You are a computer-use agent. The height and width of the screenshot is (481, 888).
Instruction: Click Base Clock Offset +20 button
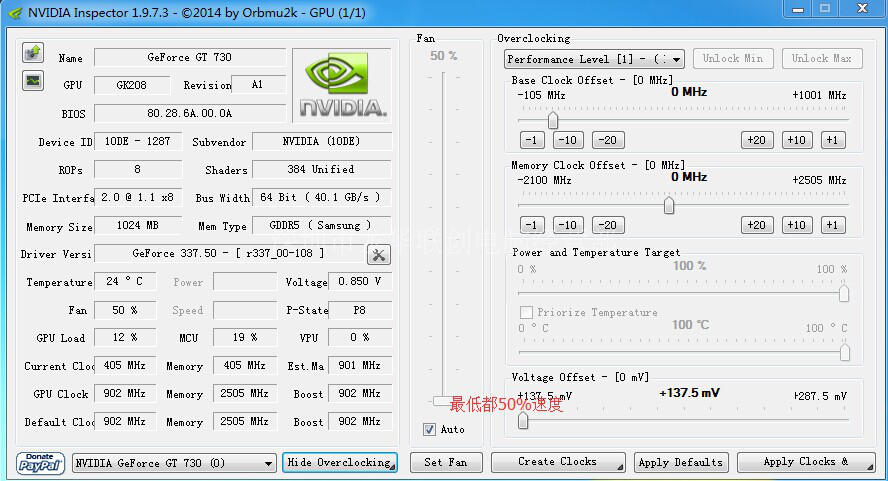[x=757, y=140]
